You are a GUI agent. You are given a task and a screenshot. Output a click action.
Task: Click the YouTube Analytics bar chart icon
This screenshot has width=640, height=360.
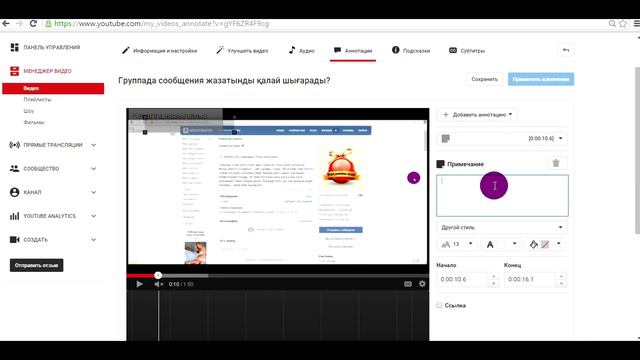point(15,216)
